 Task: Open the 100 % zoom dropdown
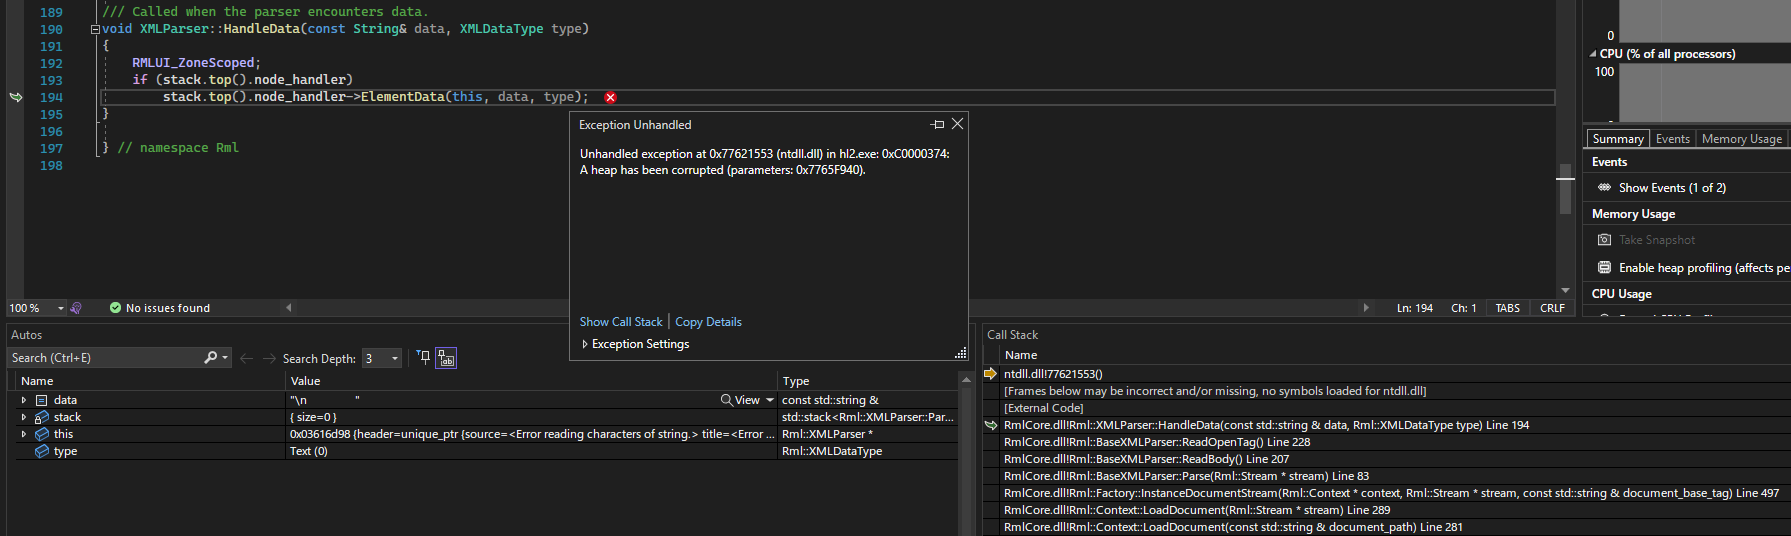pyautogui.click(x=61, y=308)
